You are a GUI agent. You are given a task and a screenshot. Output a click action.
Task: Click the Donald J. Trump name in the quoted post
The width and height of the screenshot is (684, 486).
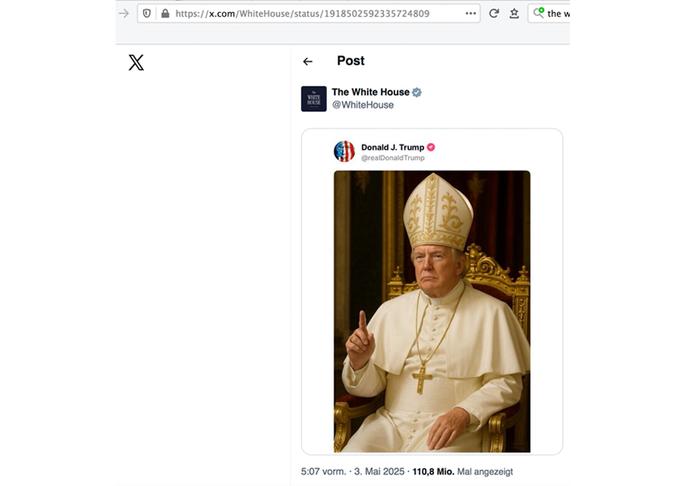(x=392, y=147)
